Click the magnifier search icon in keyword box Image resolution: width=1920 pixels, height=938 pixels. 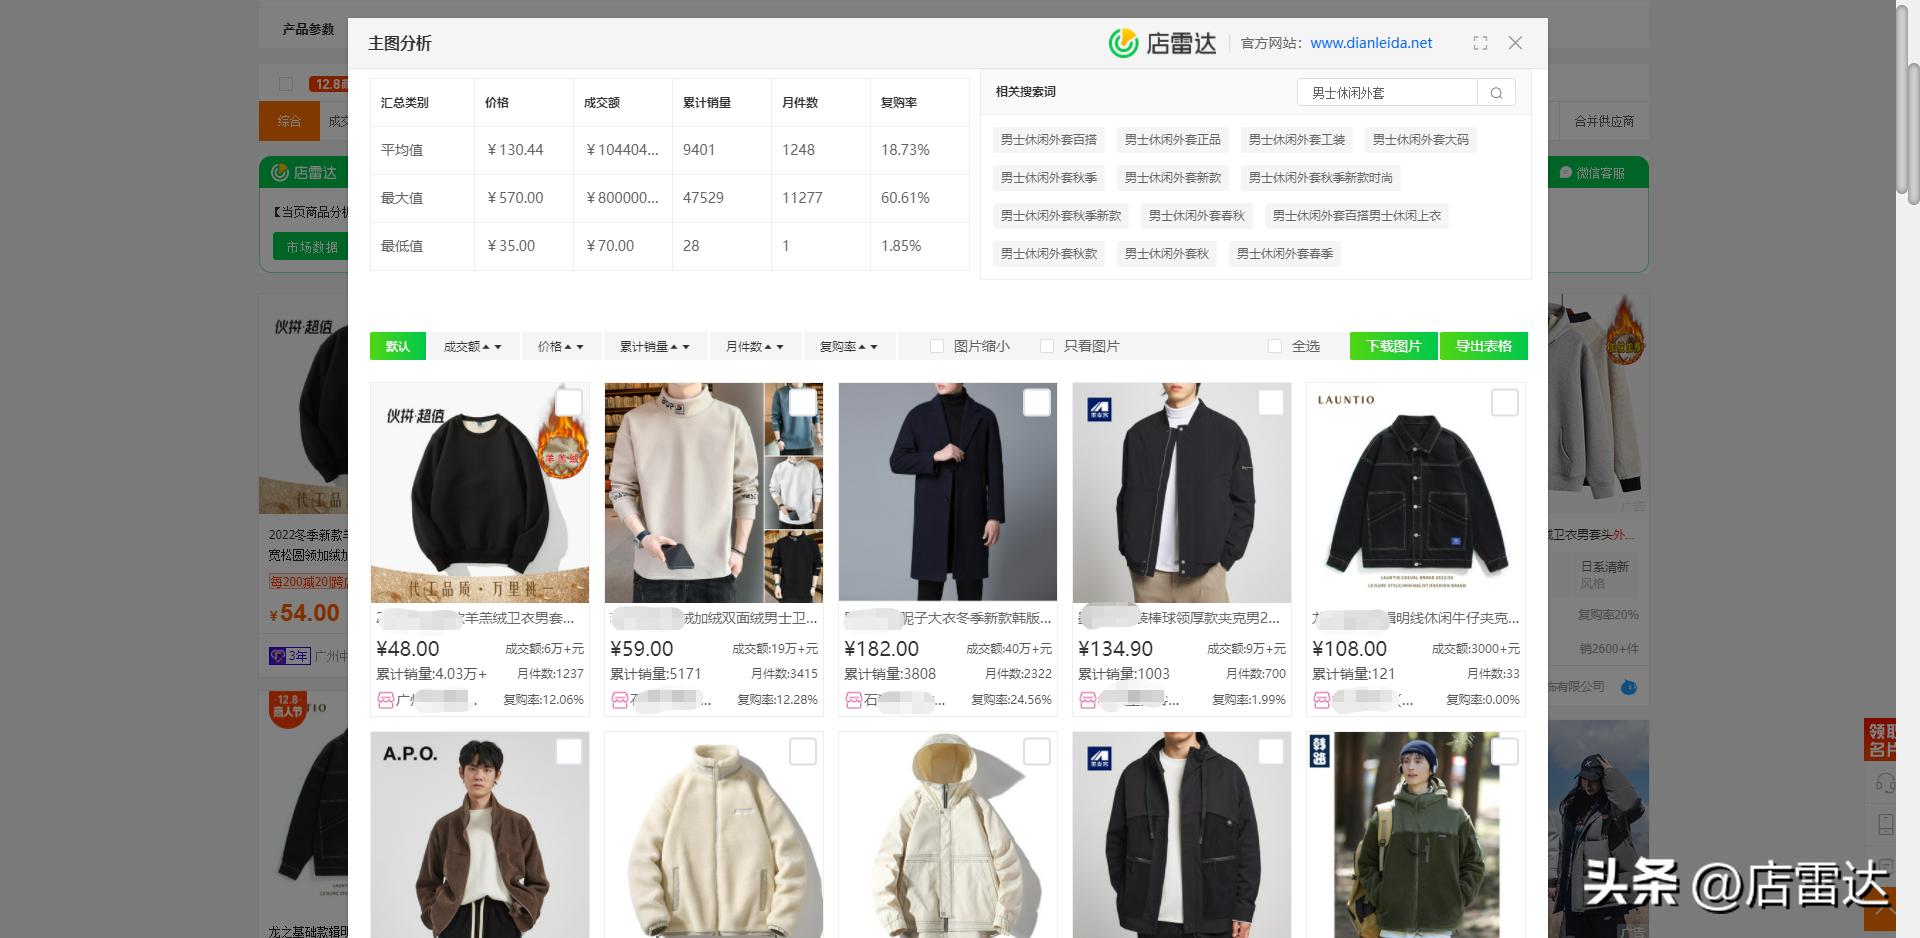[x=1496, y=92]
